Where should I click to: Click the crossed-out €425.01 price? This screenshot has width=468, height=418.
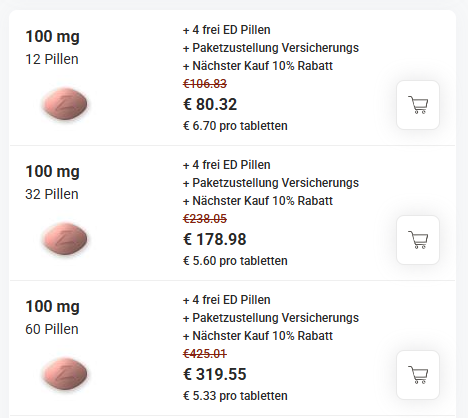tap(205, 354)
